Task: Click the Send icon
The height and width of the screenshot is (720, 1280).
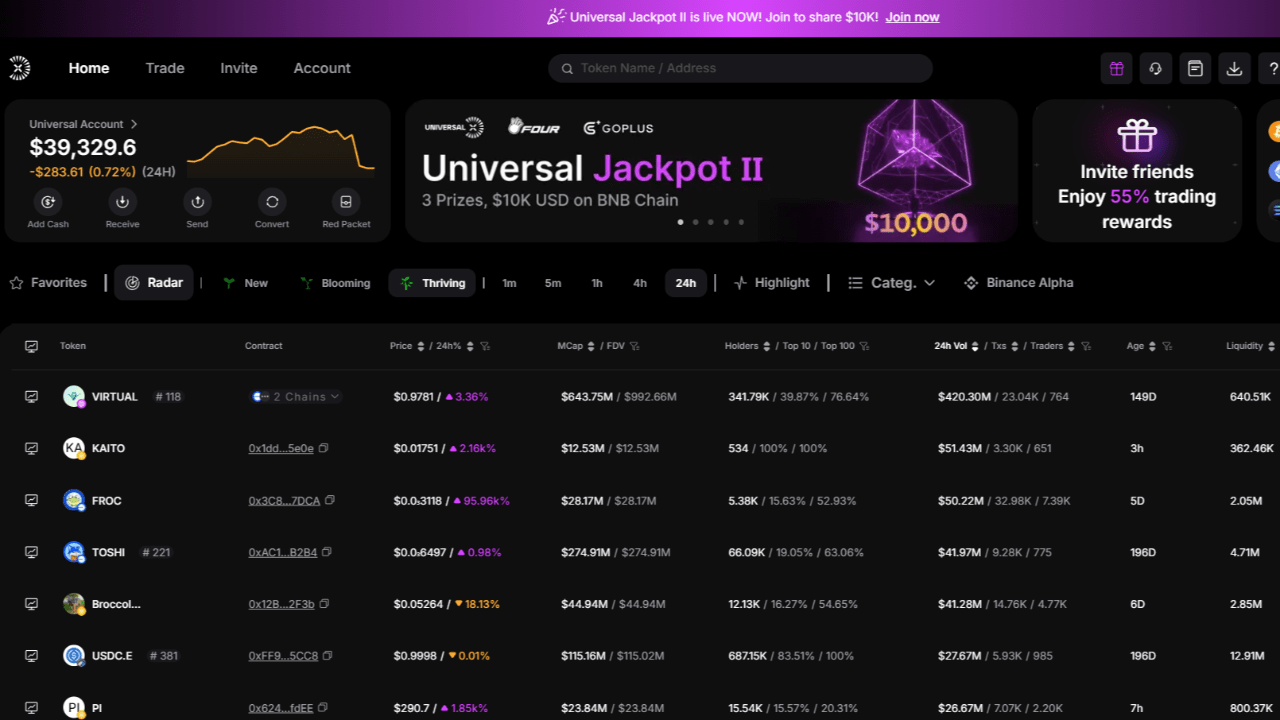Action: 197,201
